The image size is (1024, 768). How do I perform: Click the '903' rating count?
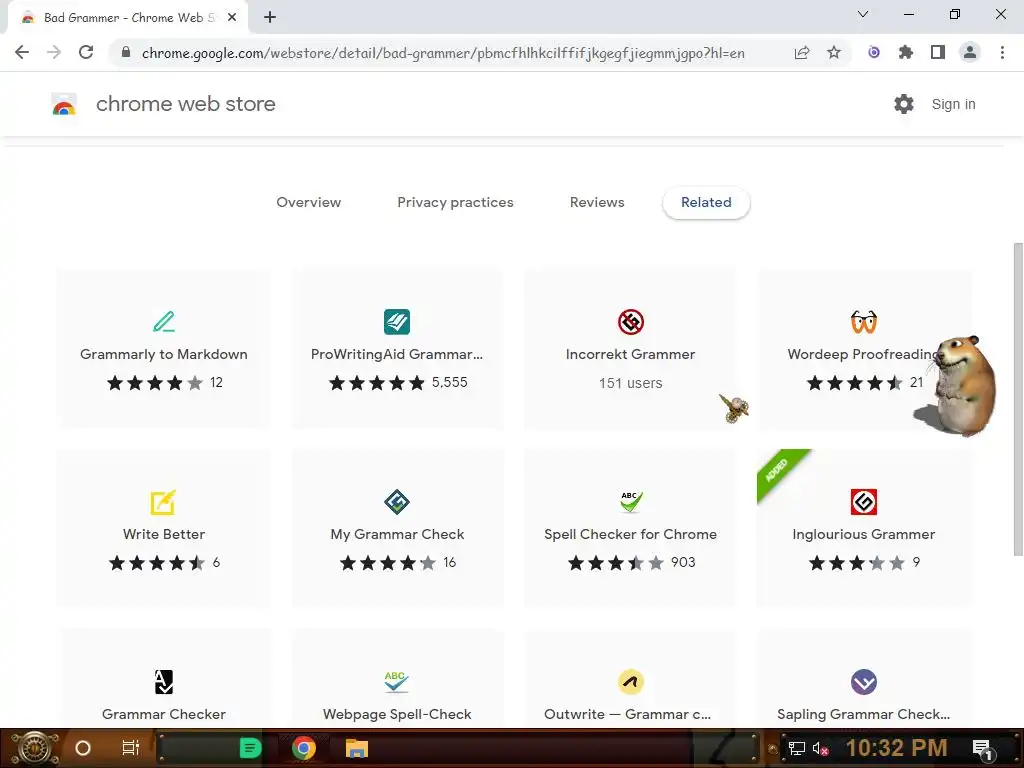683,562
